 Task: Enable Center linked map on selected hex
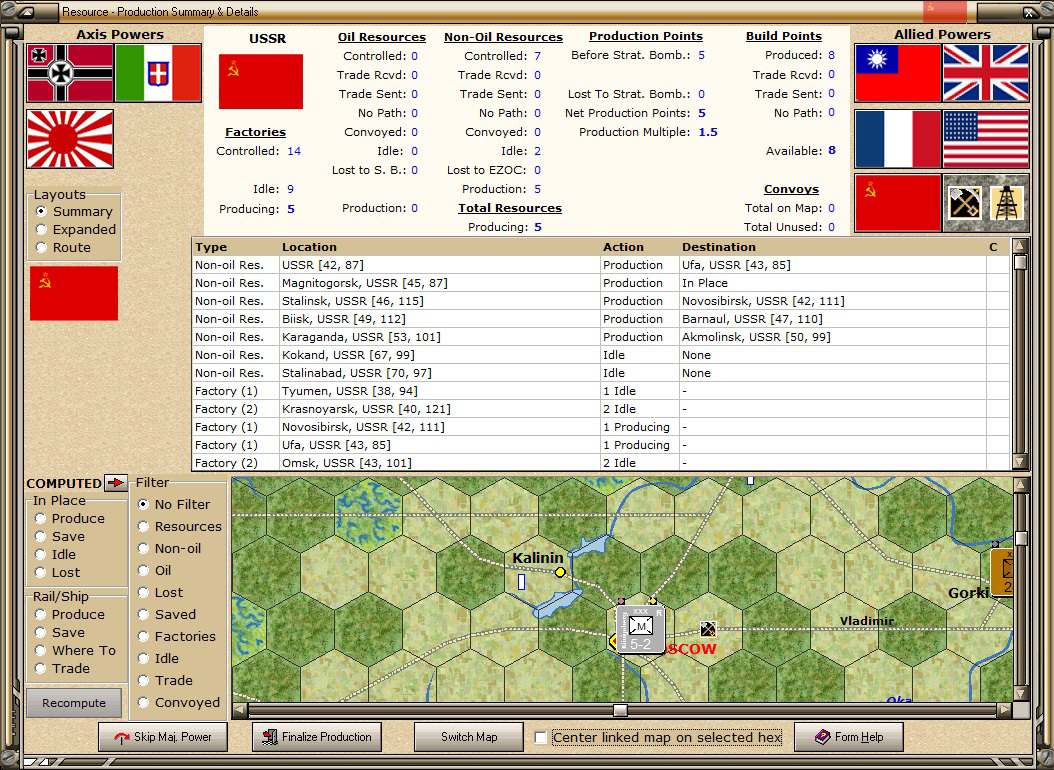[x=540, y=737]
